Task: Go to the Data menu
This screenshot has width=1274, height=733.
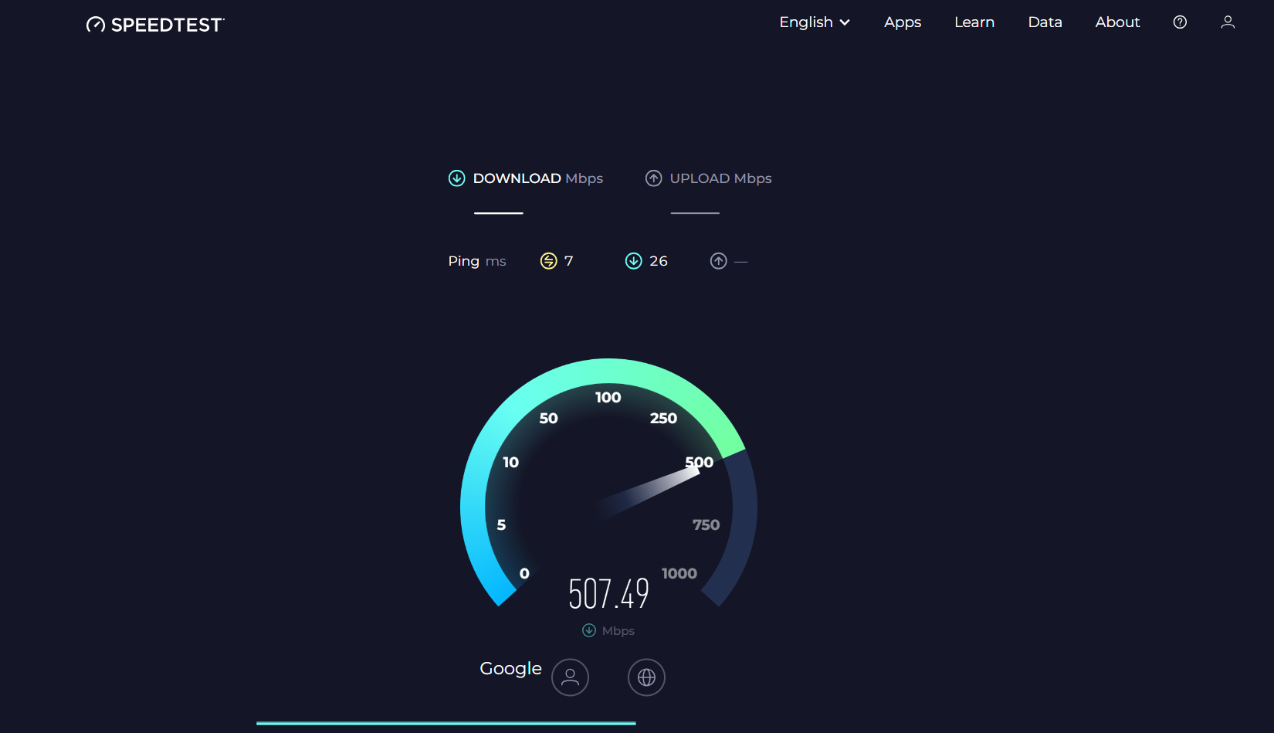Action: [x=1045, y=22]
